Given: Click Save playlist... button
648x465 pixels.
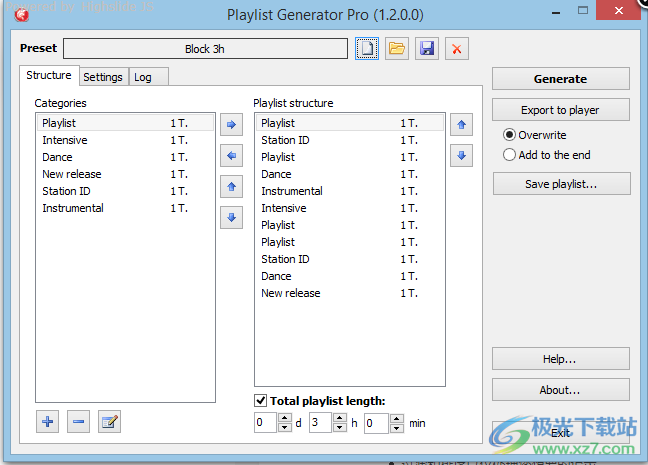Looking at the screenshot, I should click(562, 184).
